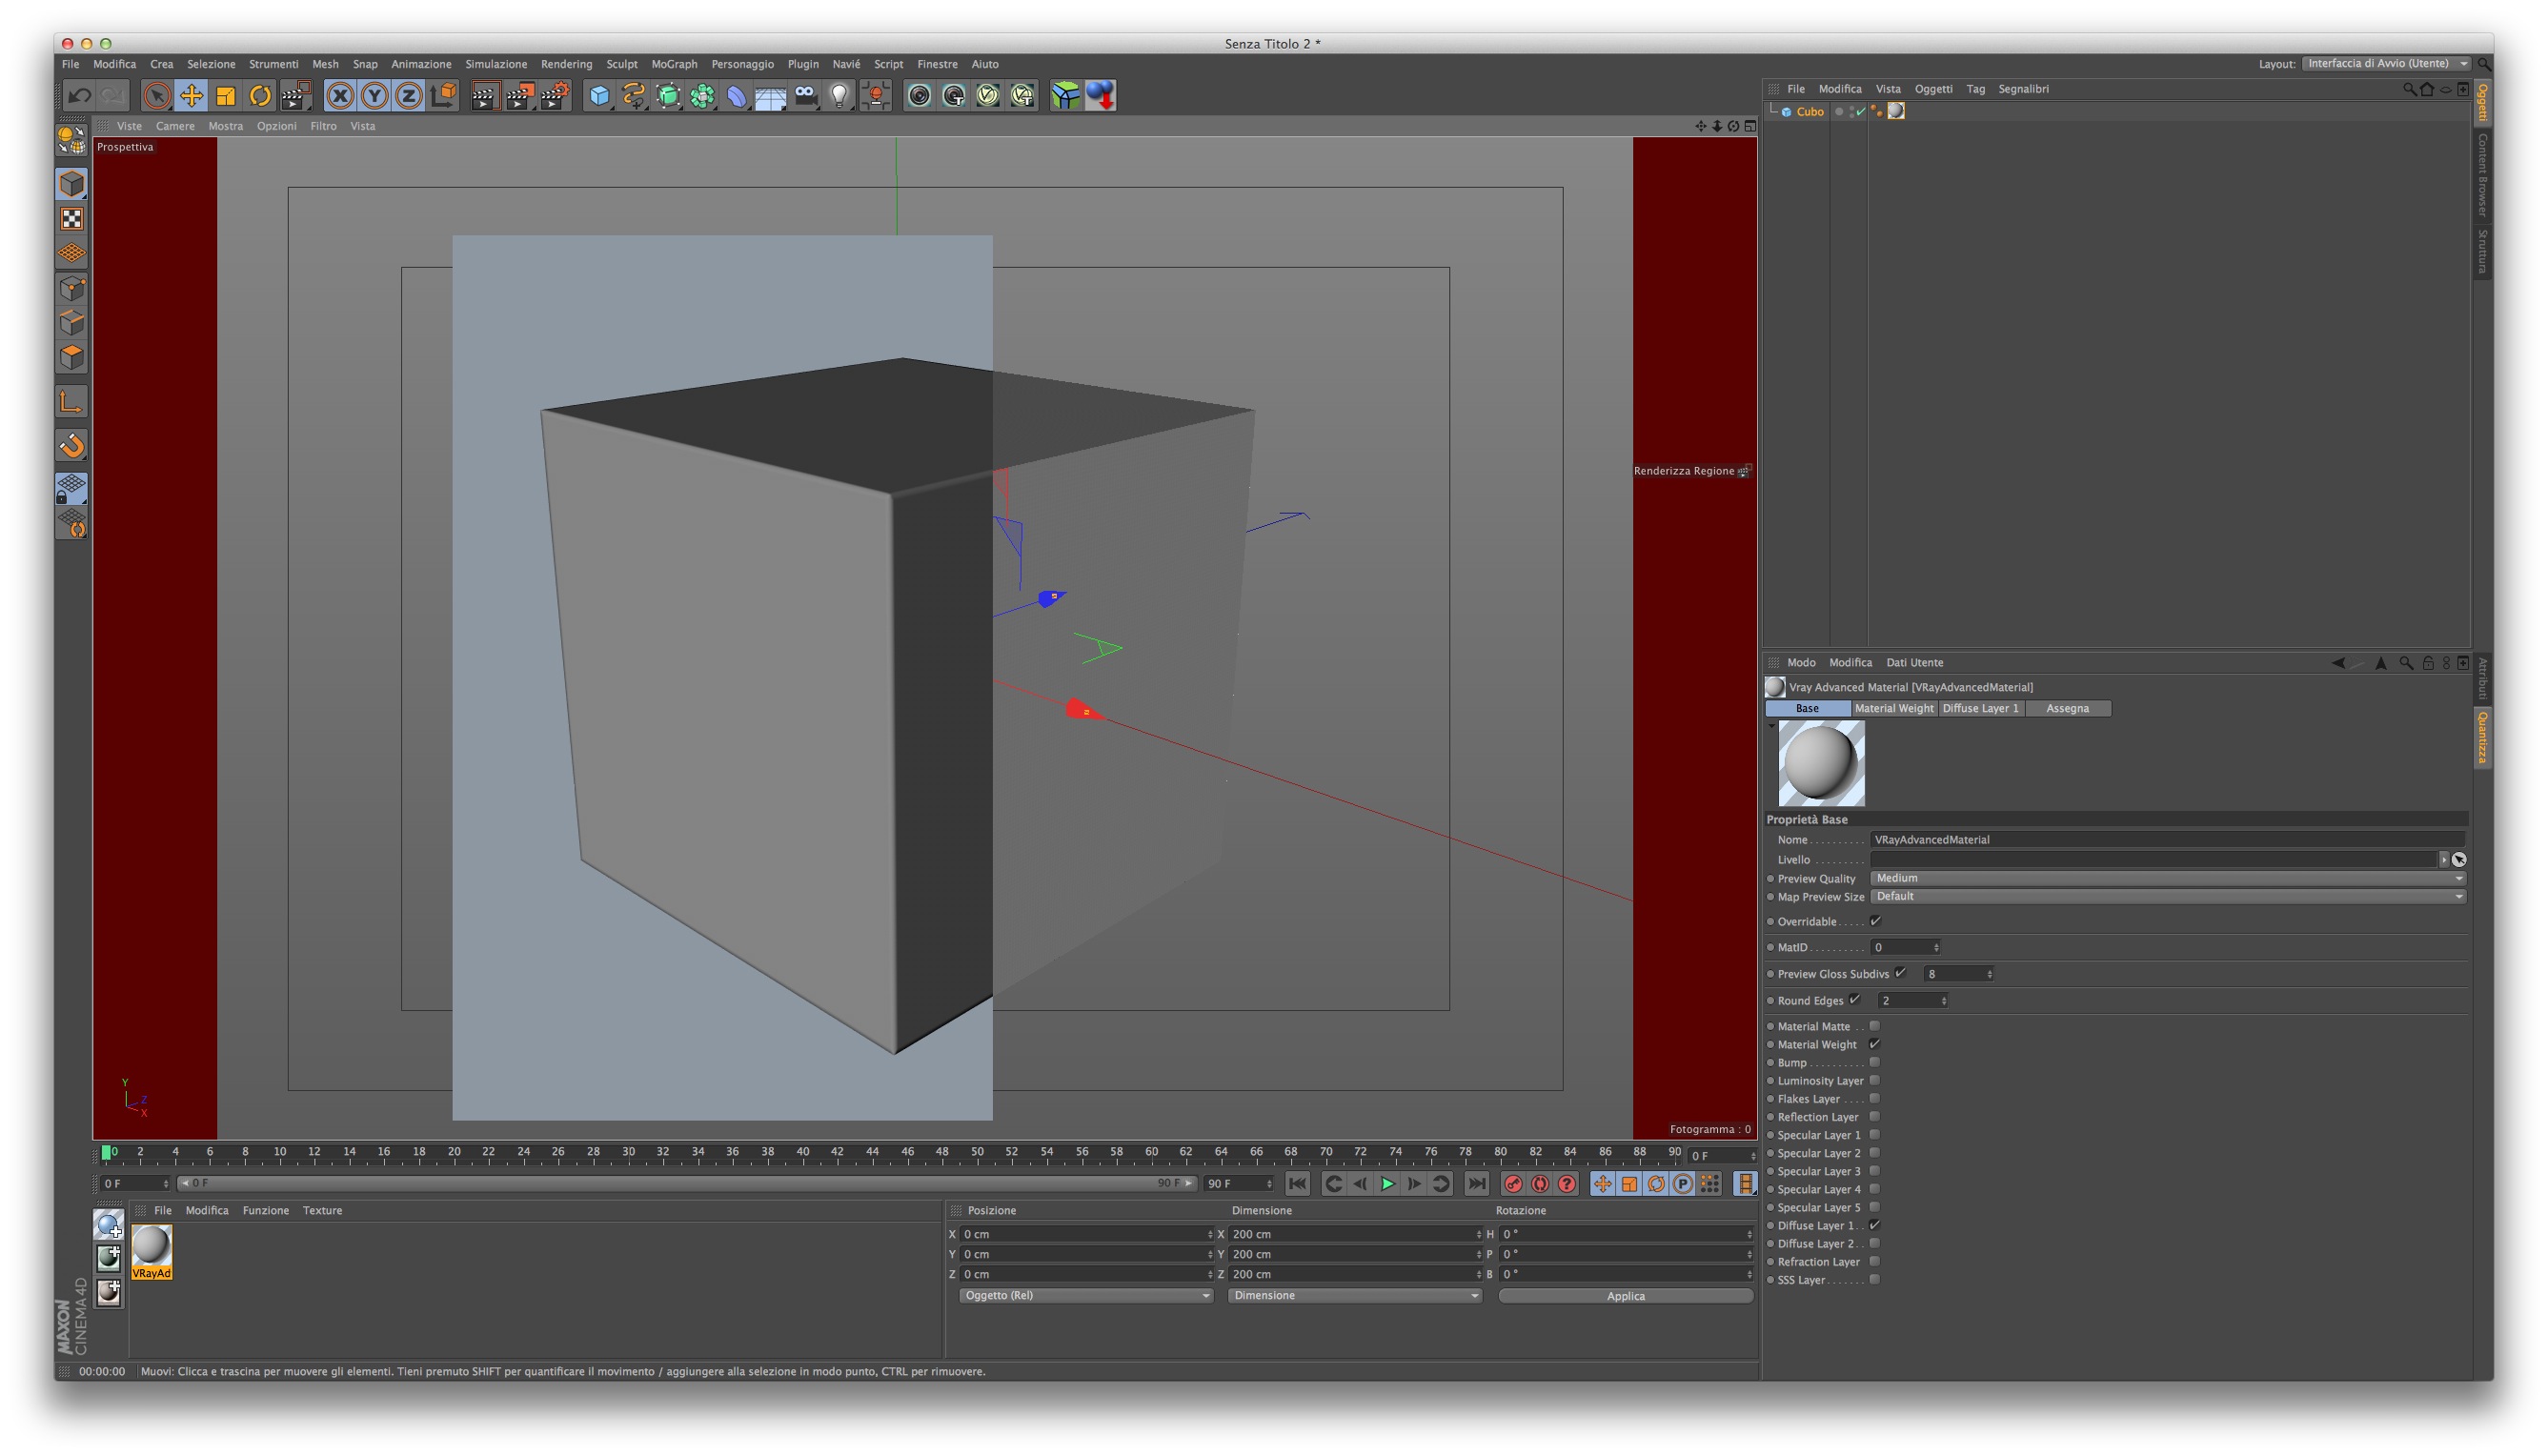Screen dimensions: 2548x1456
Task: Enable the Reflection Layer checkbox
Action: tap(1875, 1116)
